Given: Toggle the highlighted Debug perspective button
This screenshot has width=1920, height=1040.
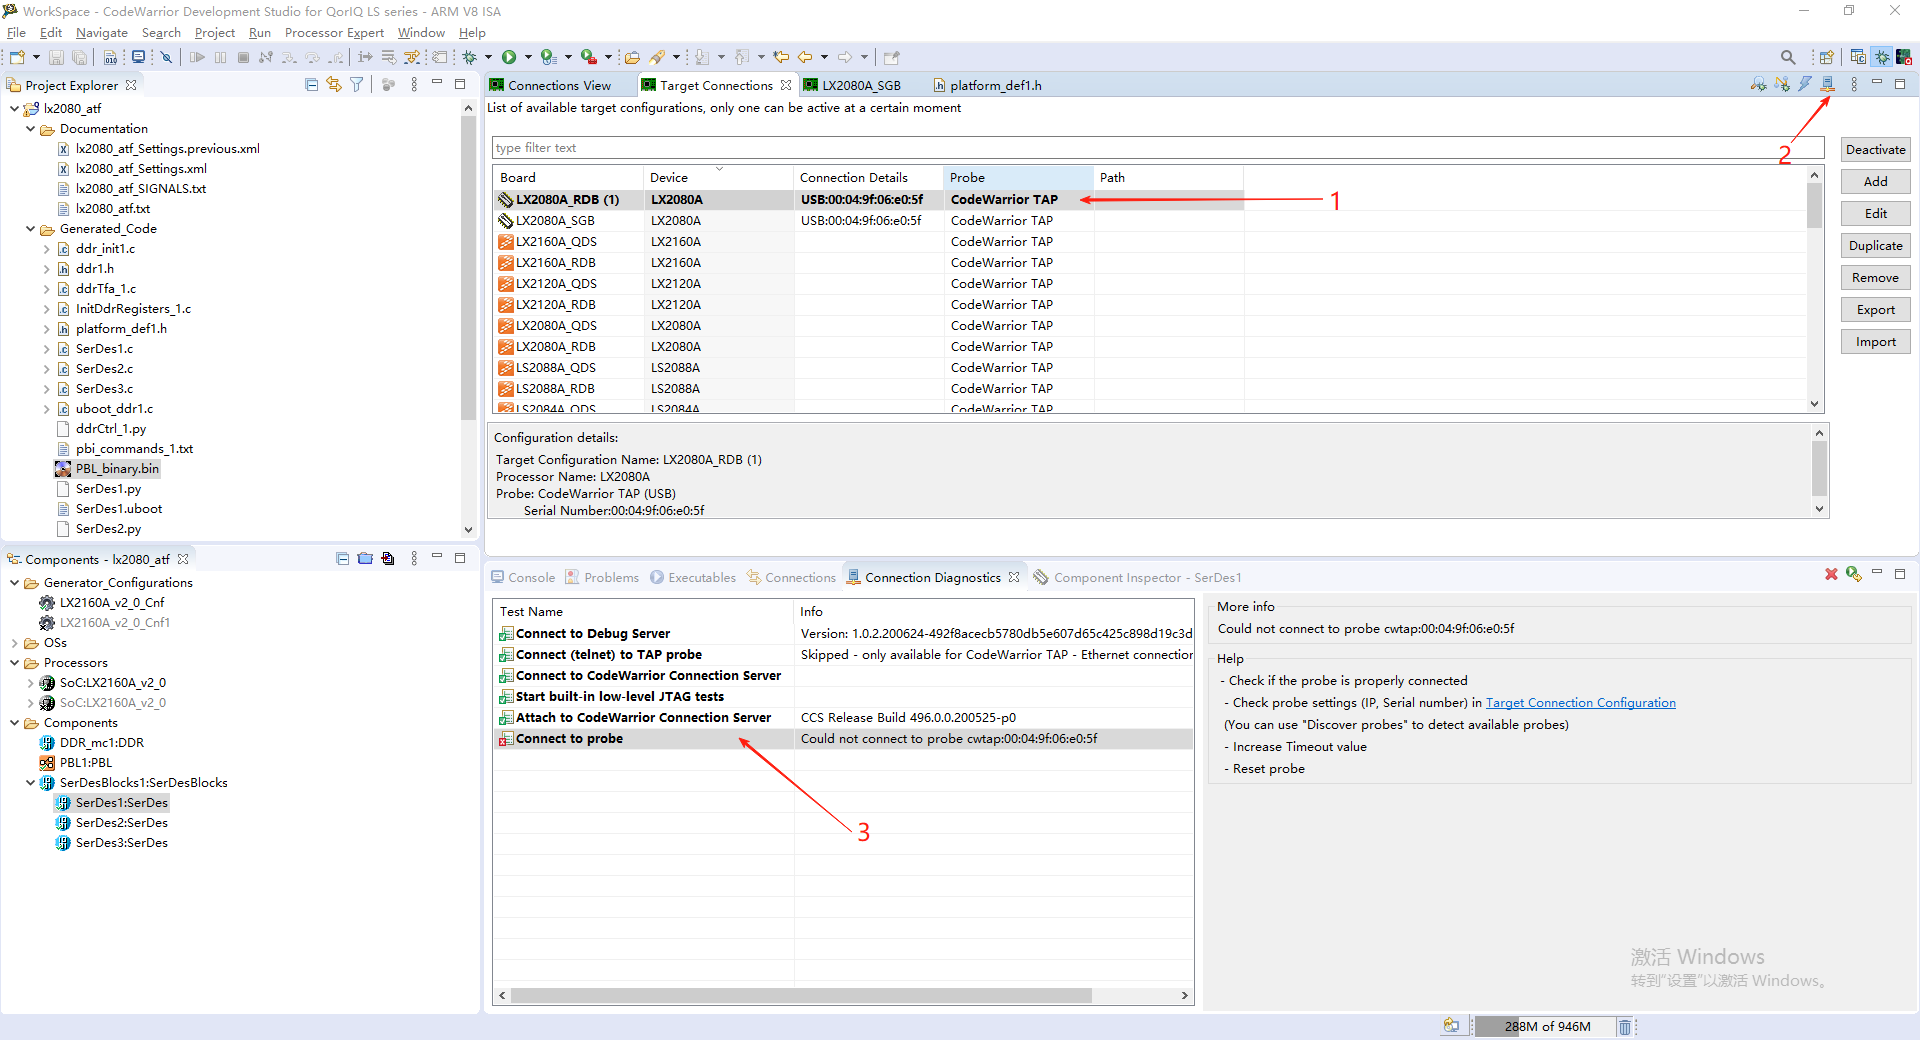Looking at the screenshot, I should [x=1882, y=57].
